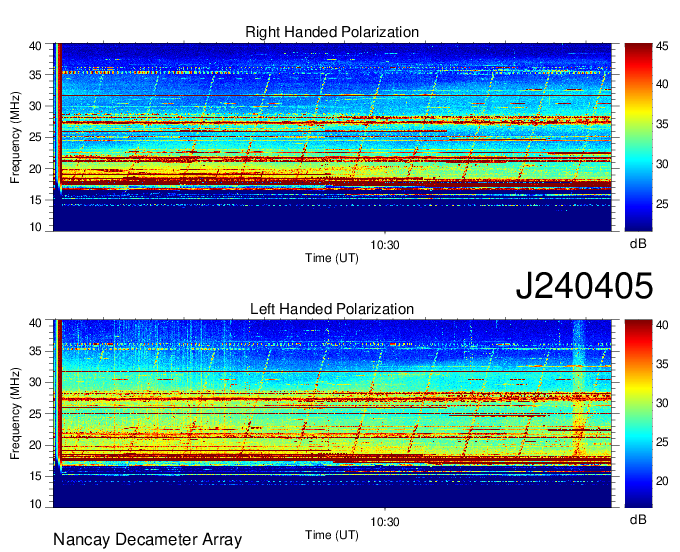Viewport: 680px width, 552px height.
Task: Click 10 MHz tick on lower frequency axis
Action: point(36,504)
